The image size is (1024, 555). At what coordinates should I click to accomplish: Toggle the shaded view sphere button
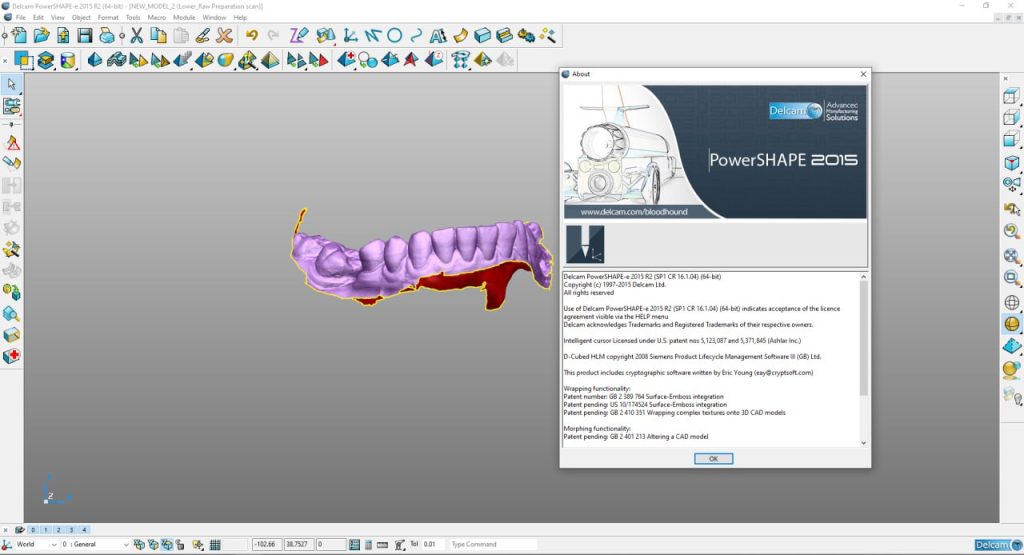click(1011, 324)
